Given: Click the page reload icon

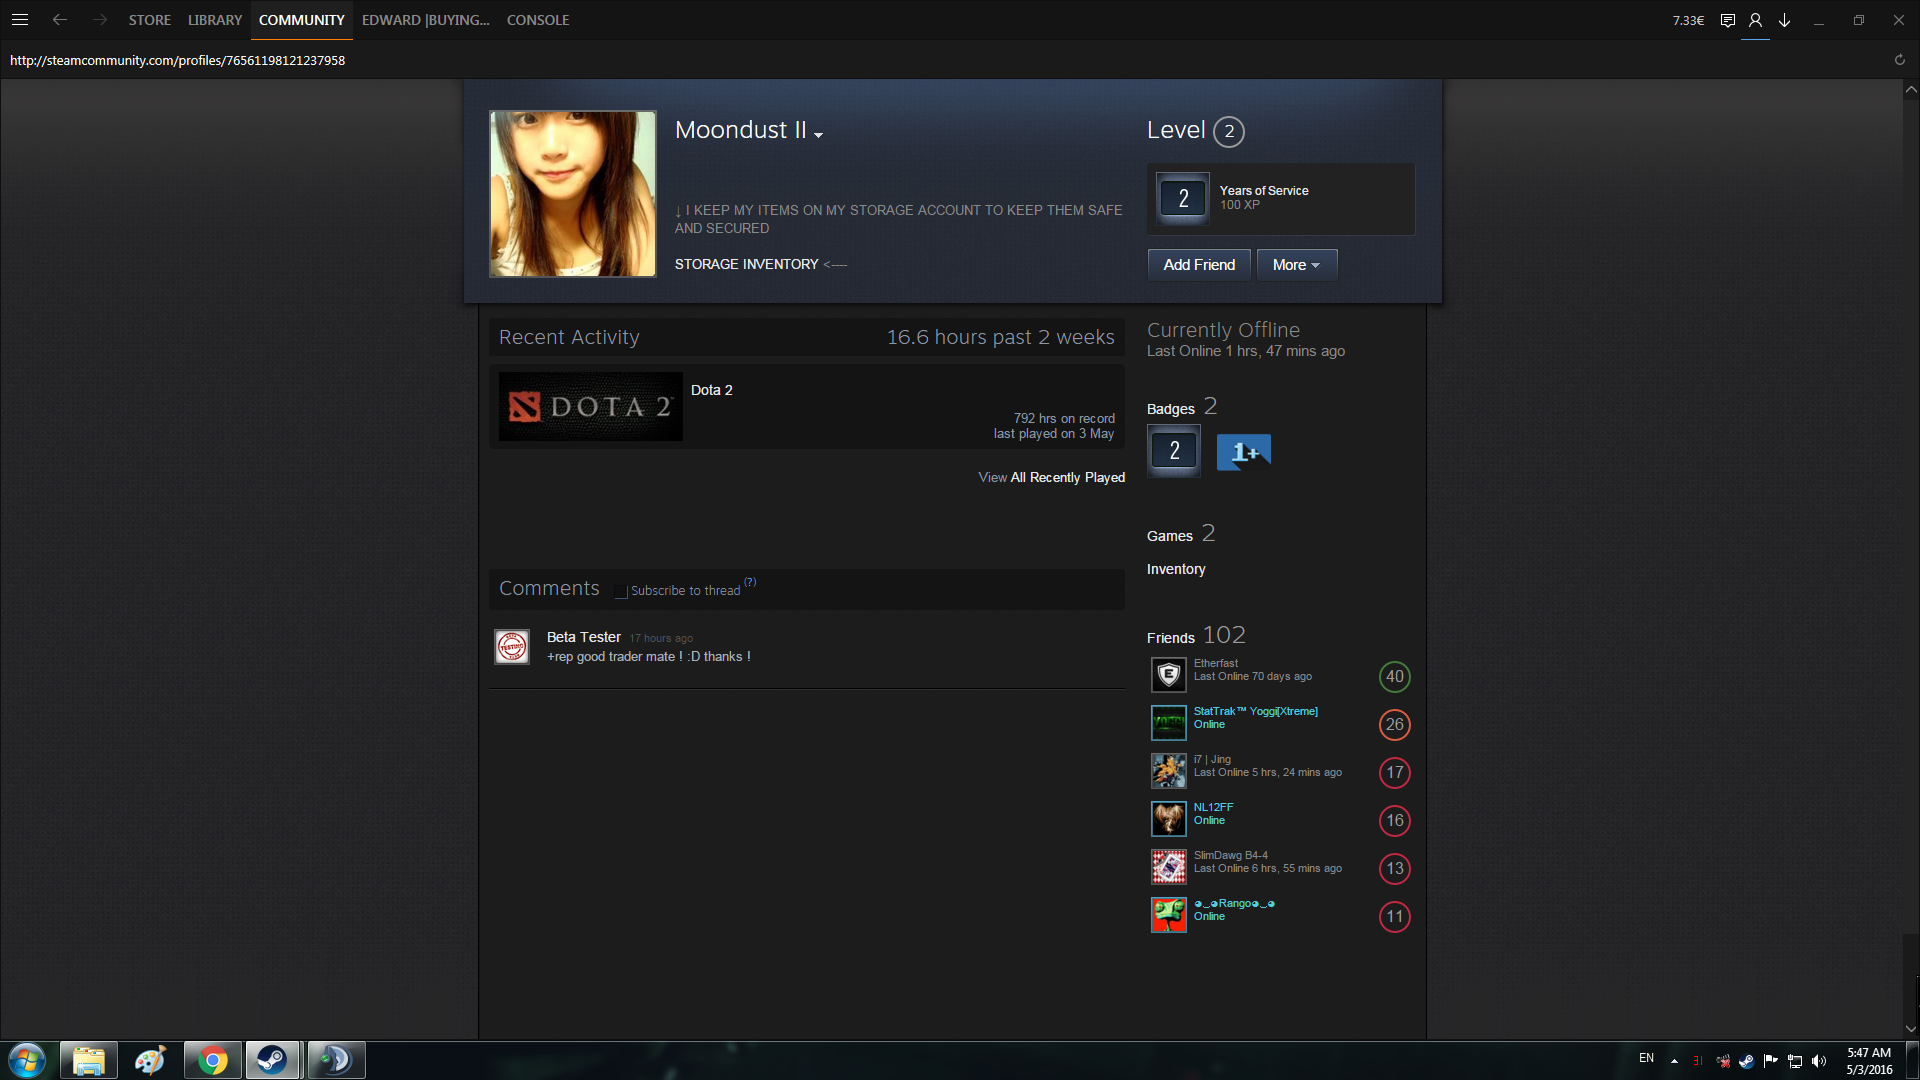Looking at the screenshot, I should (x=1899, y=60).
